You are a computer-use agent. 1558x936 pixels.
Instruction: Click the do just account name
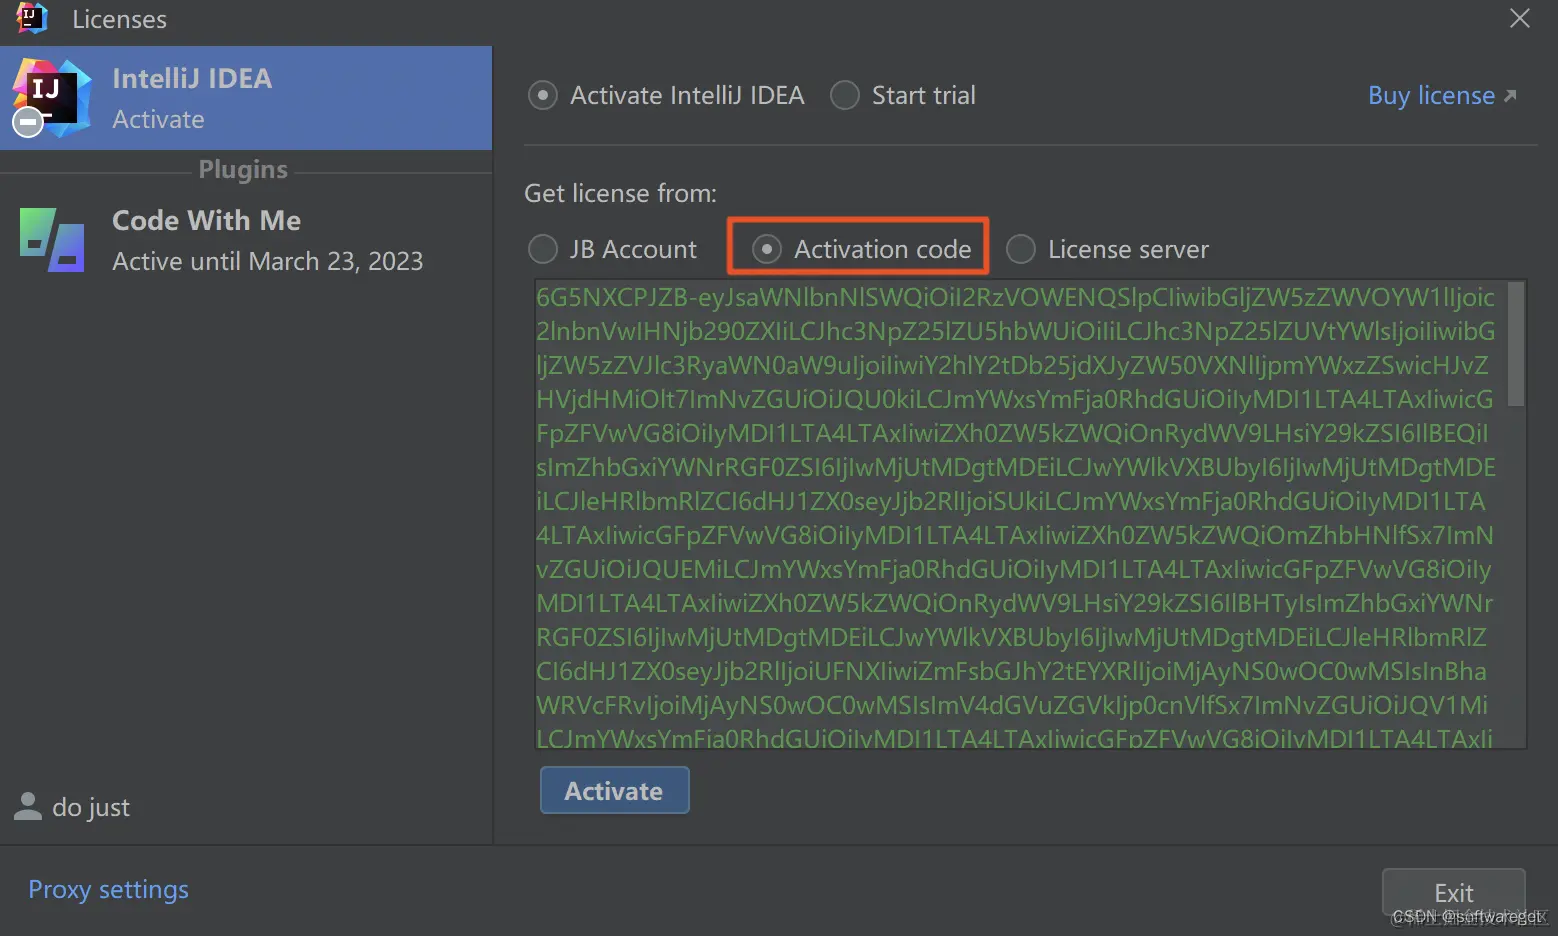91,807
